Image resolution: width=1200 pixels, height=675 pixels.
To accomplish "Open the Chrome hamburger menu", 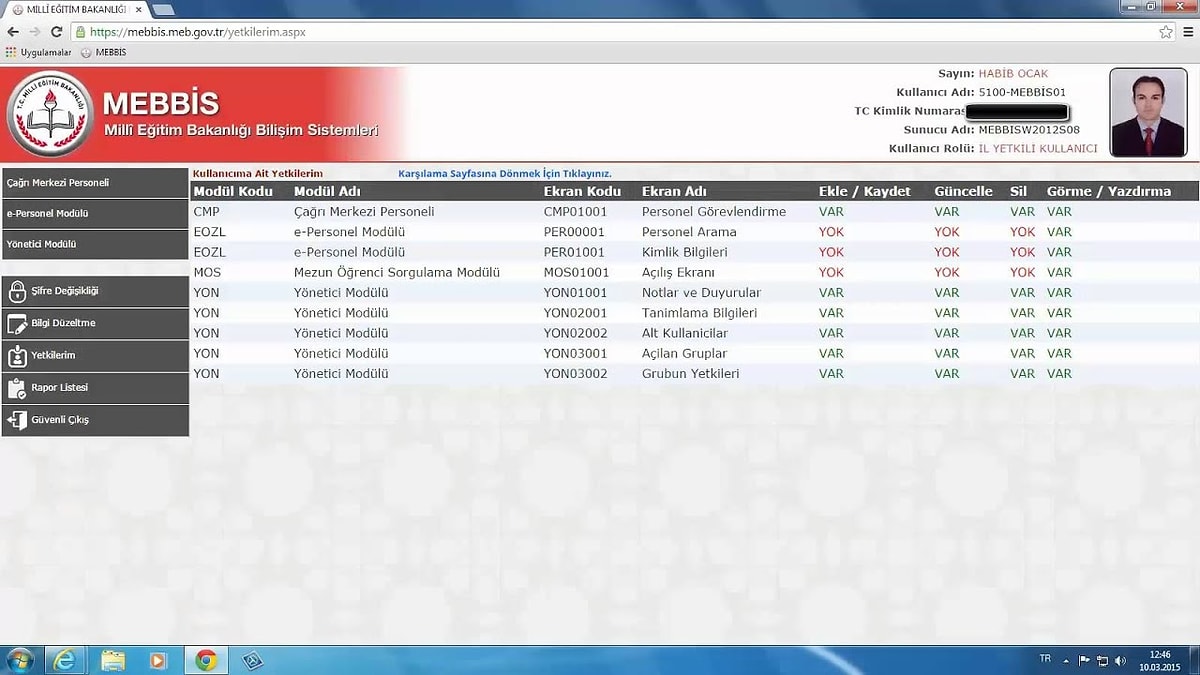I will coord(1188,32).
